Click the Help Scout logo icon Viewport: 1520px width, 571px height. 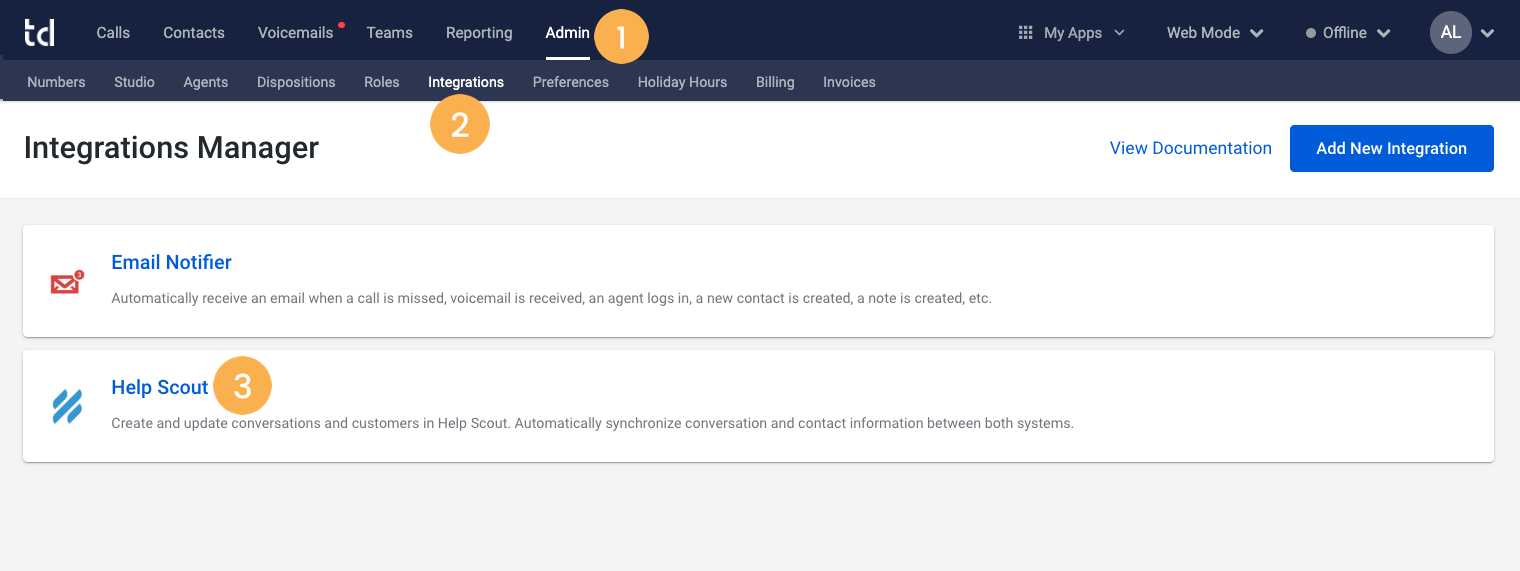(x=67, y=407)
